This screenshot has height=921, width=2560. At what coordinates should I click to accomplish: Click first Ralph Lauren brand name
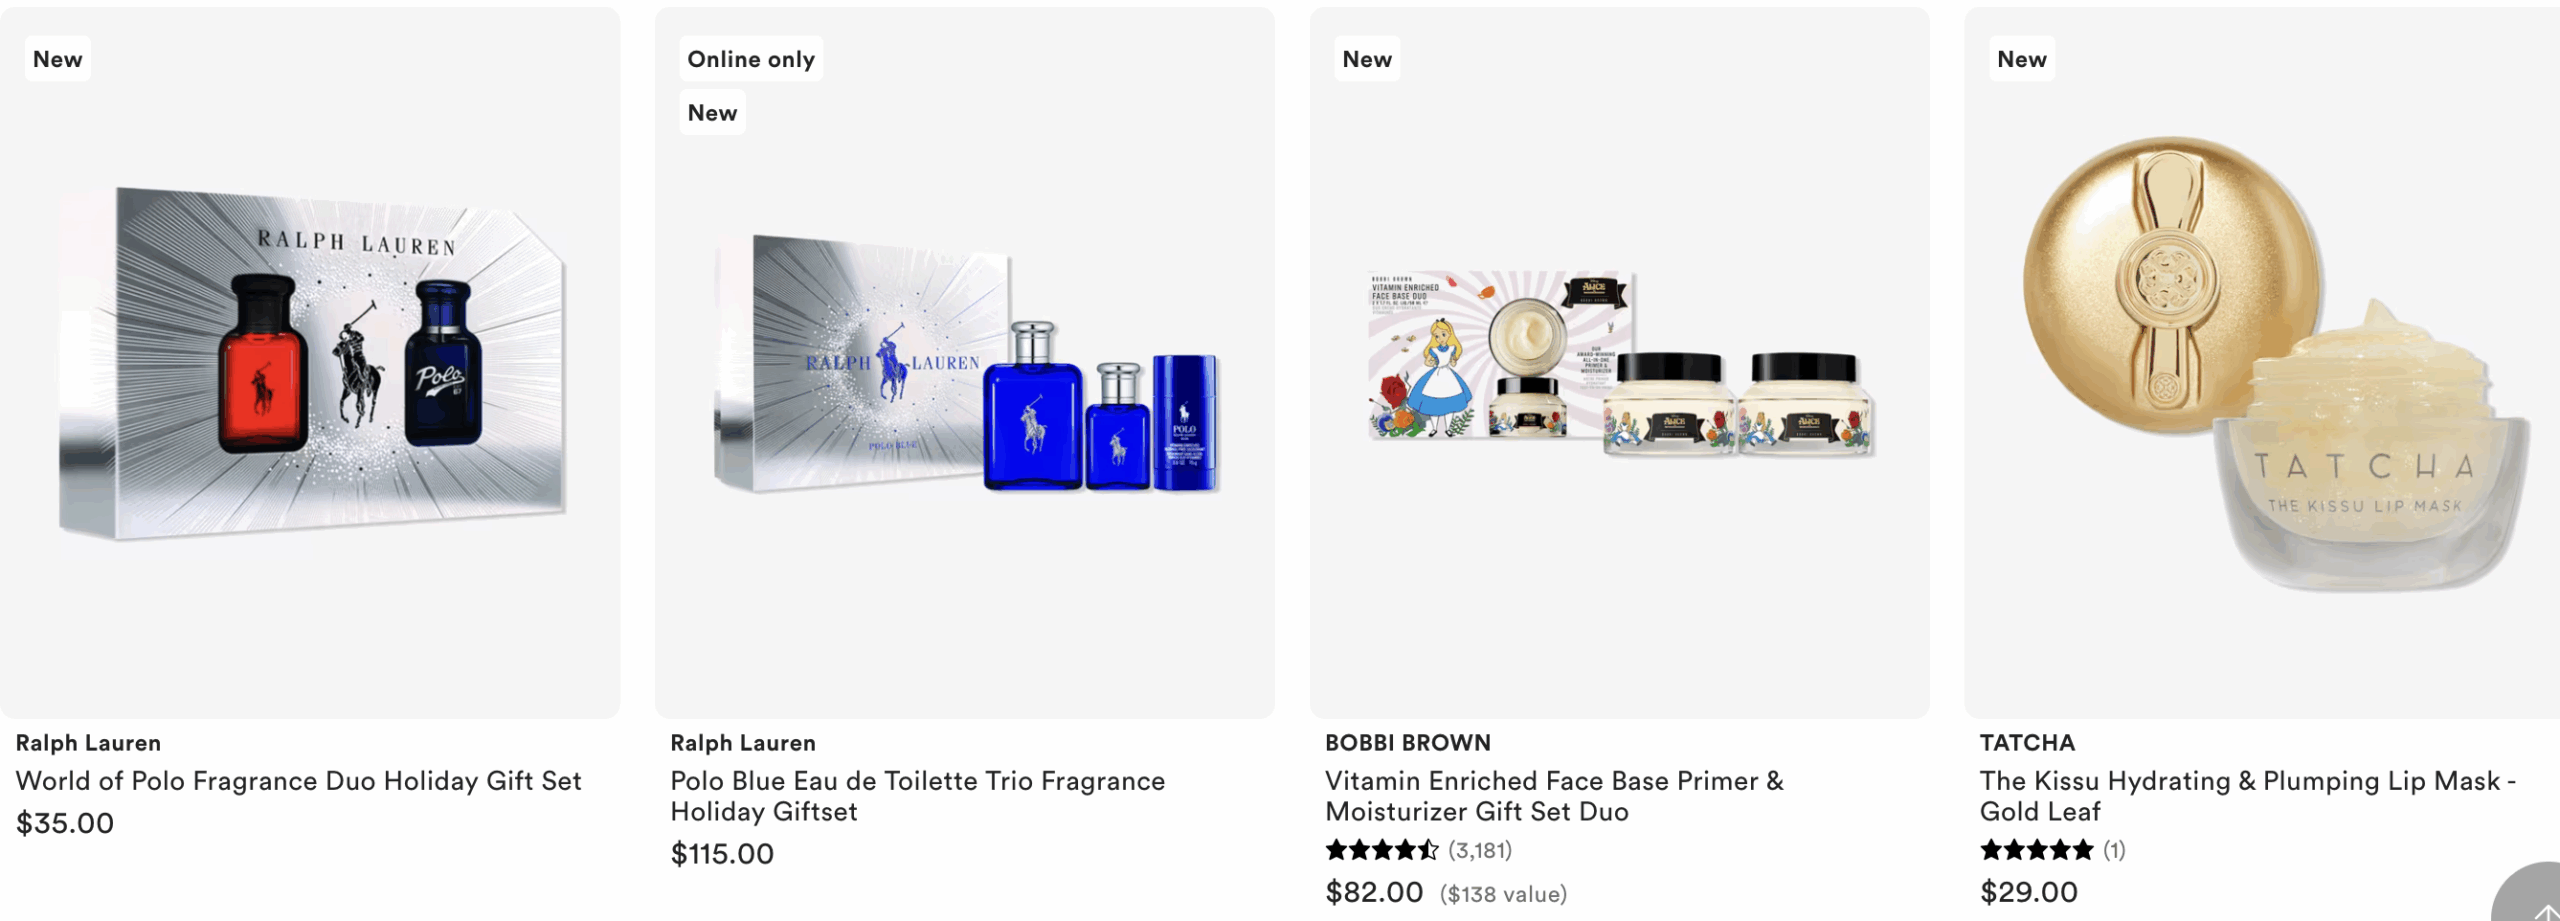[88, 743]
